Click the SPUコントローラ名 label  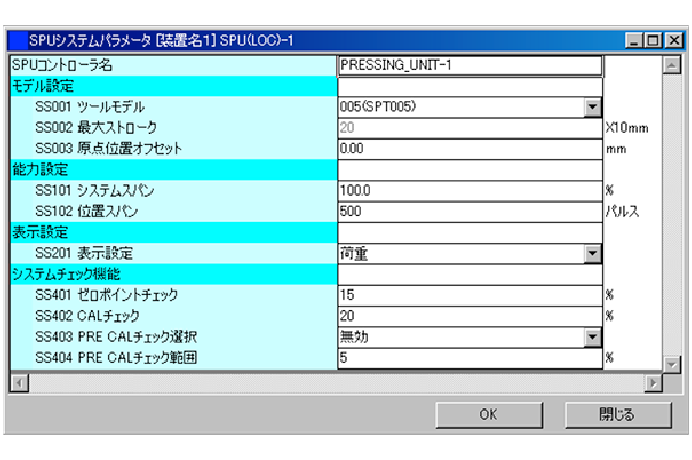[62, 65]
